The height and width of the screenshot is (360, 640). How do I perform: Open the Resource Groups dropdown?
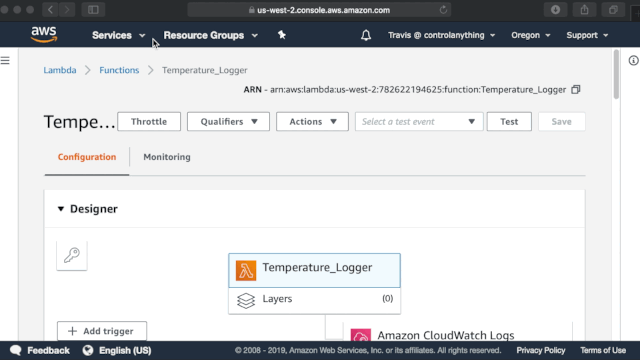coord(211,36)
